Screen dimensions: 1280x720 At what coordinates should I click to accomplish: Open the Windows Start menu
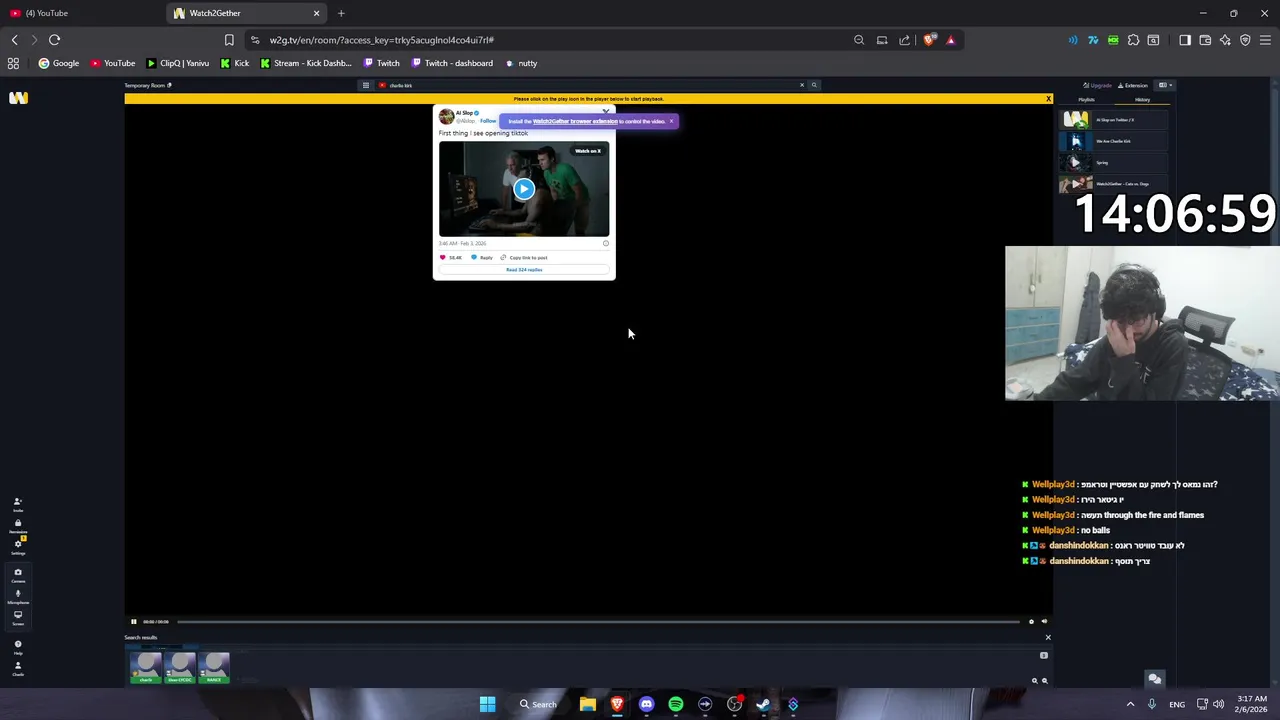[x=487, y=704]
